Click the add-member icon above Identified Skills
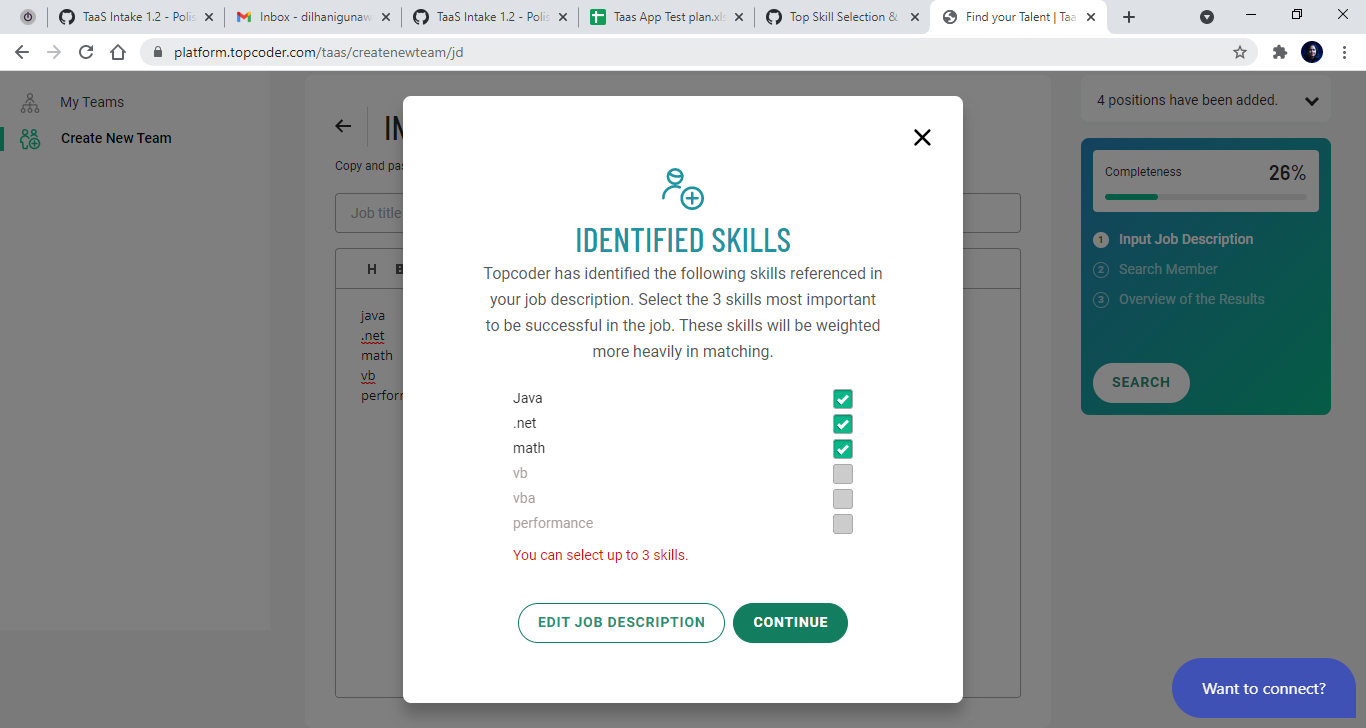The image size is (1366, 728). 683,189
